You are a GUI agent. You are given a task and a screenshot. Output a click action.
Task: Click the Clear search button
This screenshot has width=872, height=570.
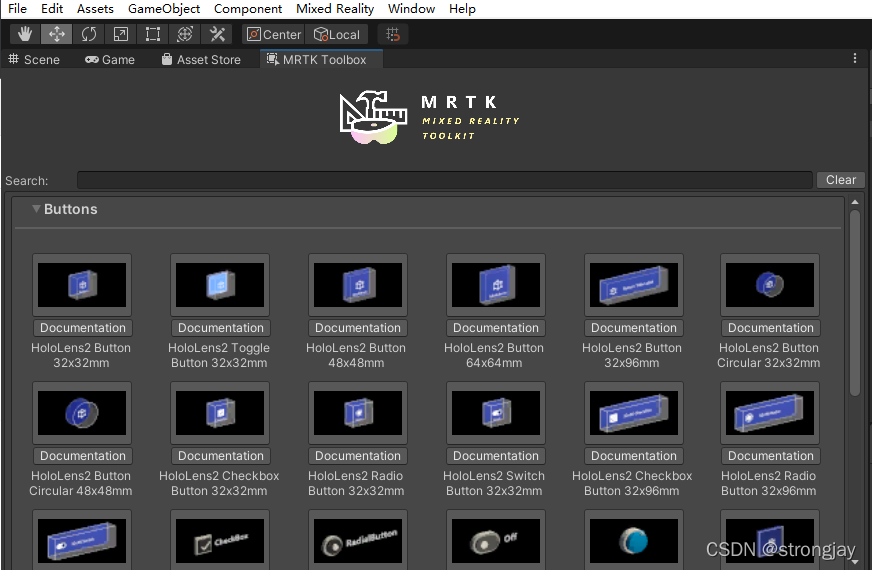(x=840, y=180)
